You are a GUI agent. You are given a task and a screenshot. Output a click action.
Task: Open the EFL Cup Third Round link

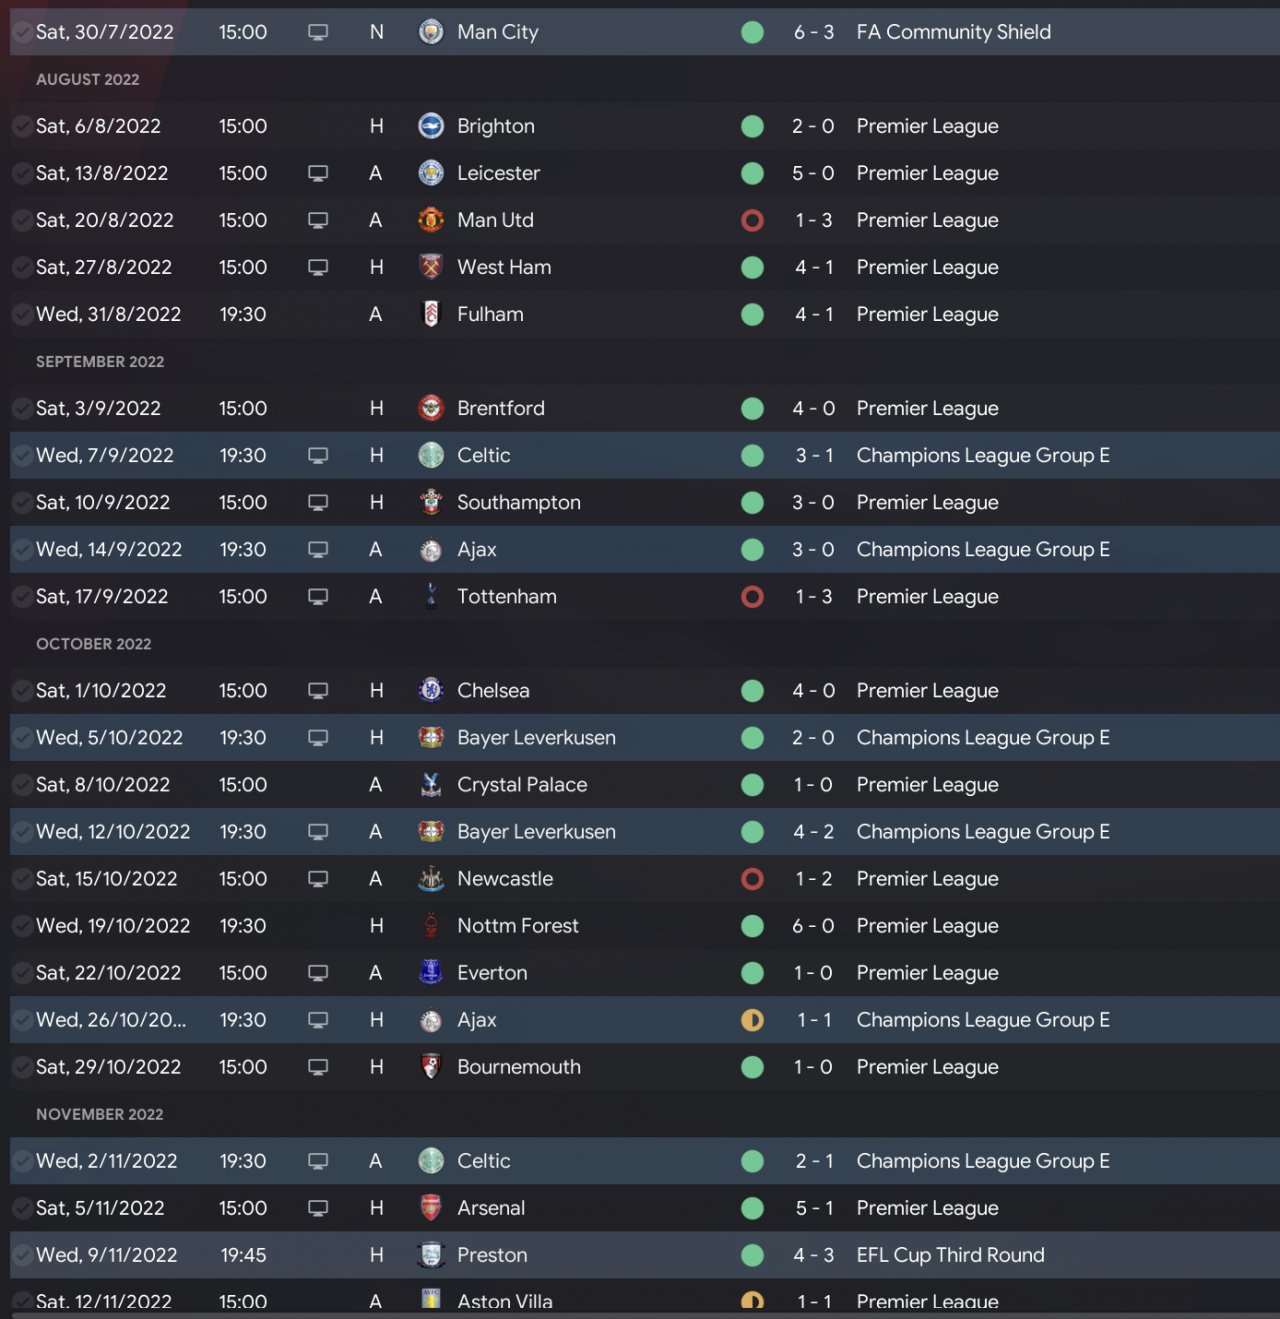pyautogui.click(x=950, y=1255)
